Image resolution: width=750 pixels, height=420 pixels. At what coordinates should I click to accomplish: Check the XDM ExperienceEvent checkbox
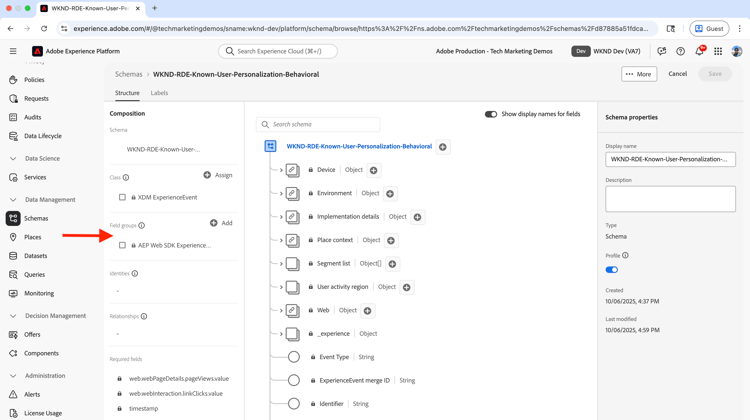[122, 197]
